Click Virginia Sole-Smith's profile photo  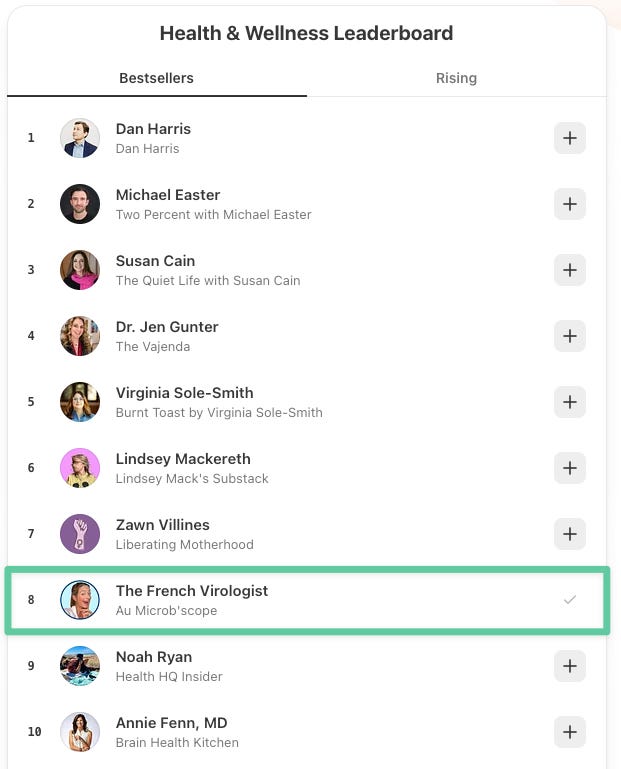tap(80, 402)
